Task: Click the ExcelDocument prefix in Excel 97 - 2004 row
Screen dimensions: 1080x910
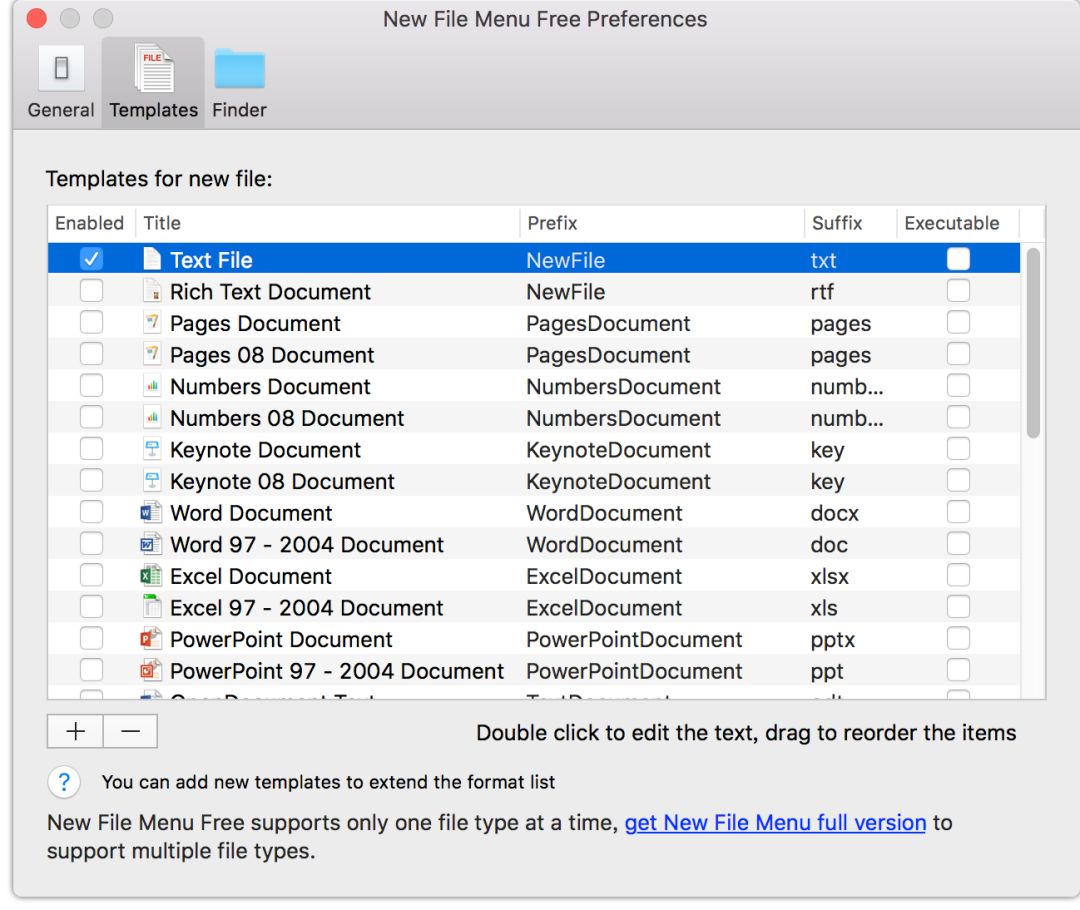Action: click(604, 608)
